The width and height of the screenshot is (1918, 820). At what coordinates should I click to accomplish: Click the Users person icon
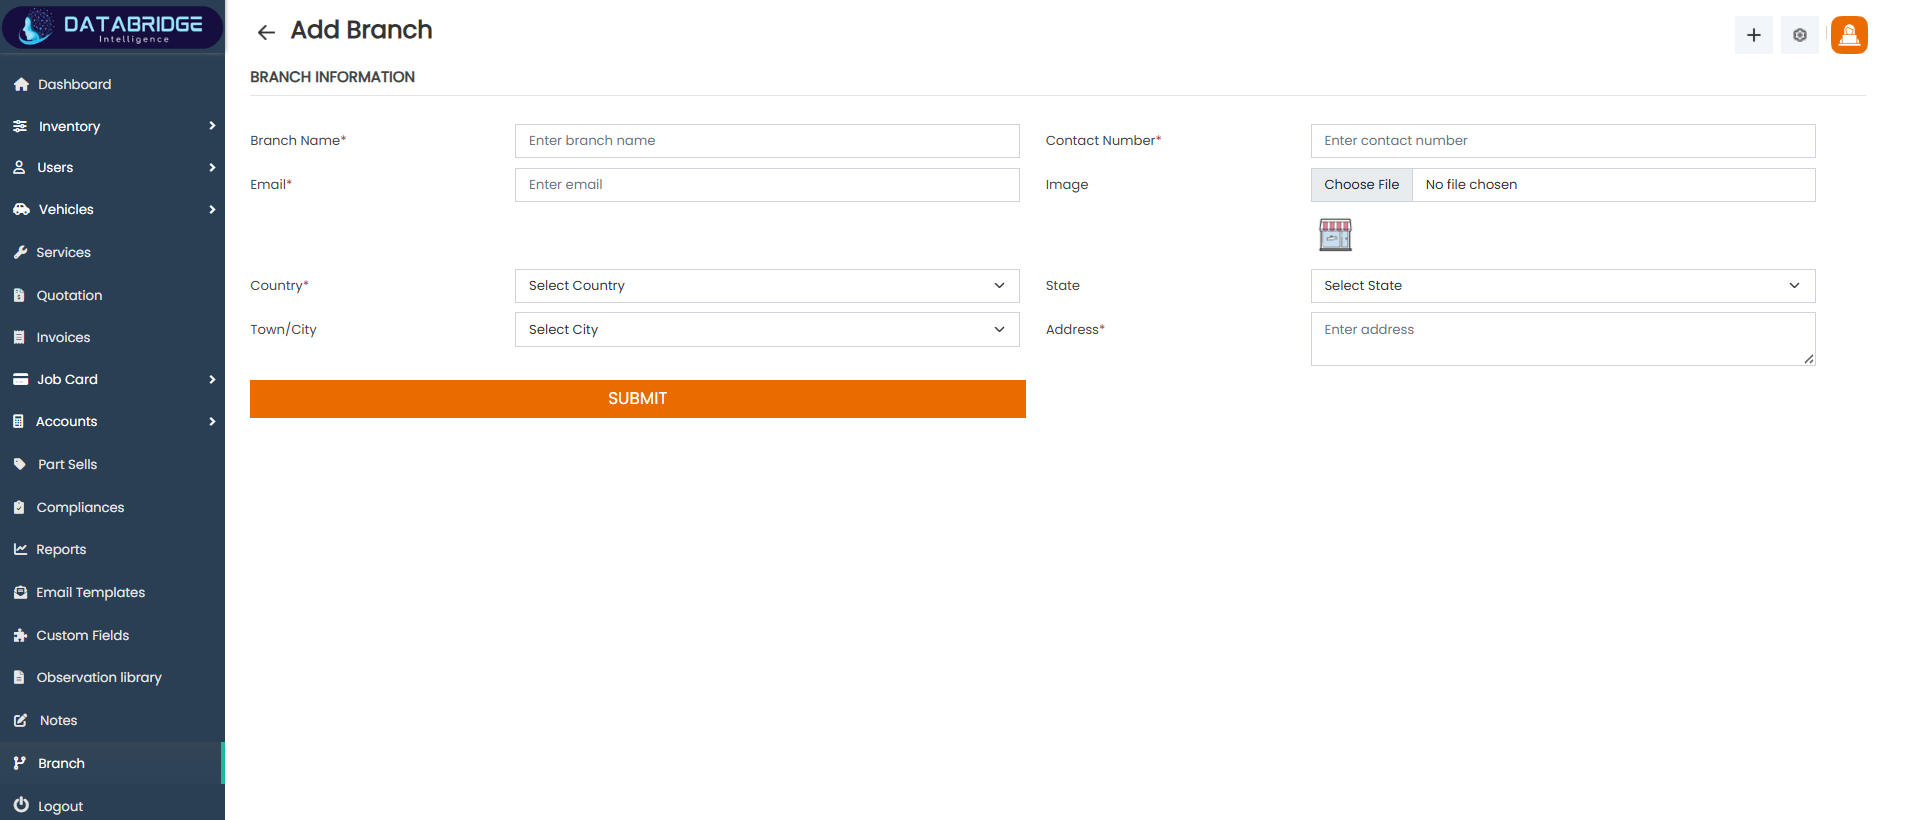pos(19,168)
